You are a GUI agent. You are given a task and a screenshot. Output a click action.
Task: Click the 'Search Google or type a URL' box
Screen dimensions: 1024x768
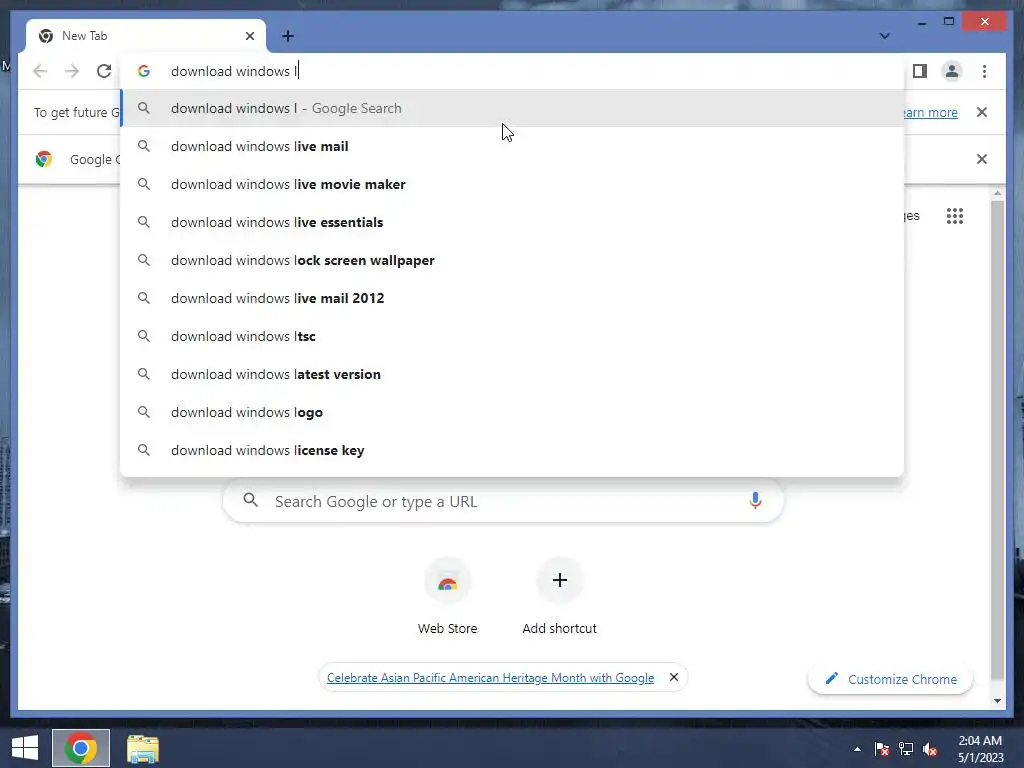click(503, 502)
